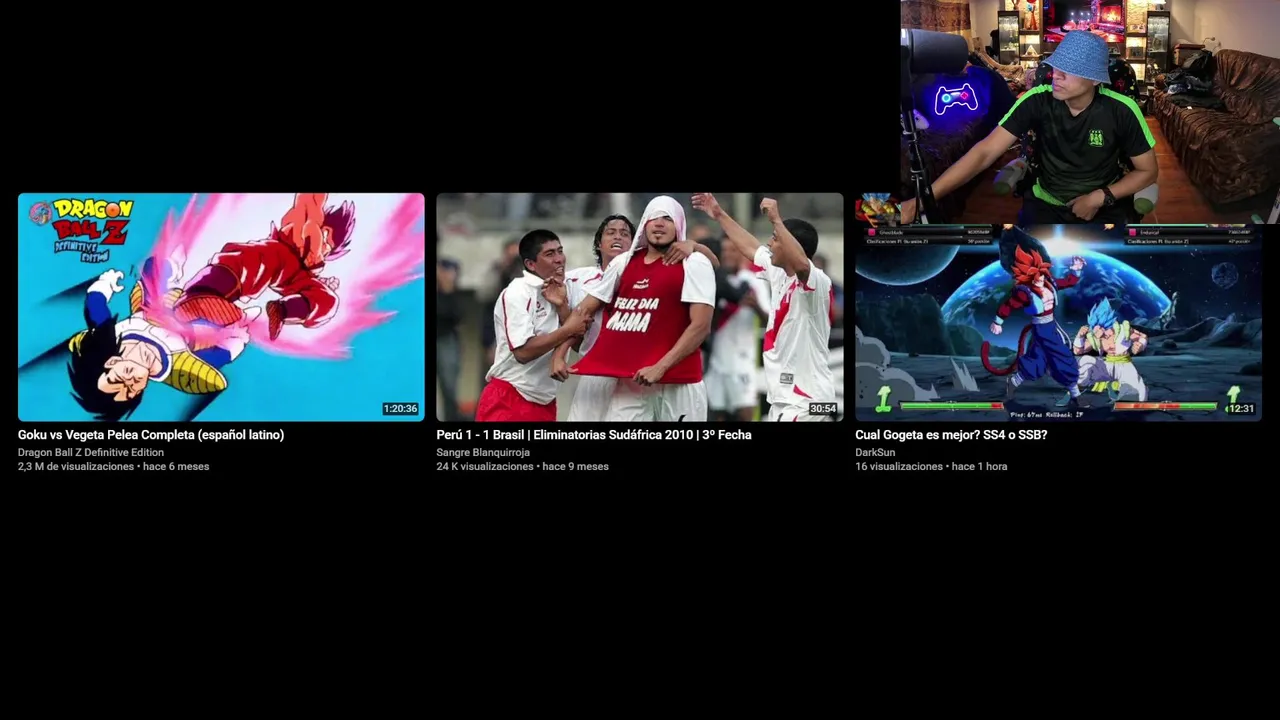Image resolution: width=1280 pixels, height=720 pixels.
Task: Open the Perú 1 - 1 Brasil thumbnail
Action: coord(640,307)
